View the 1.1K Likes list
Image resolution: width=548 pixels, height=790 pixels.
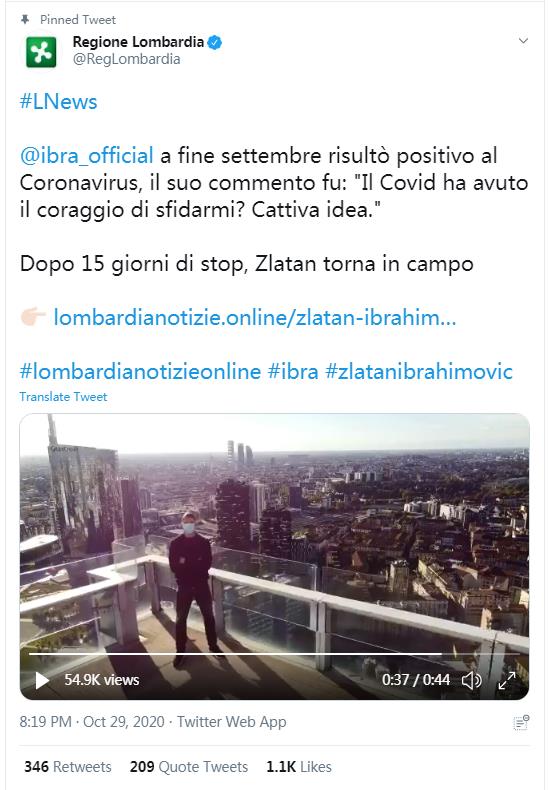pos(299,767)
